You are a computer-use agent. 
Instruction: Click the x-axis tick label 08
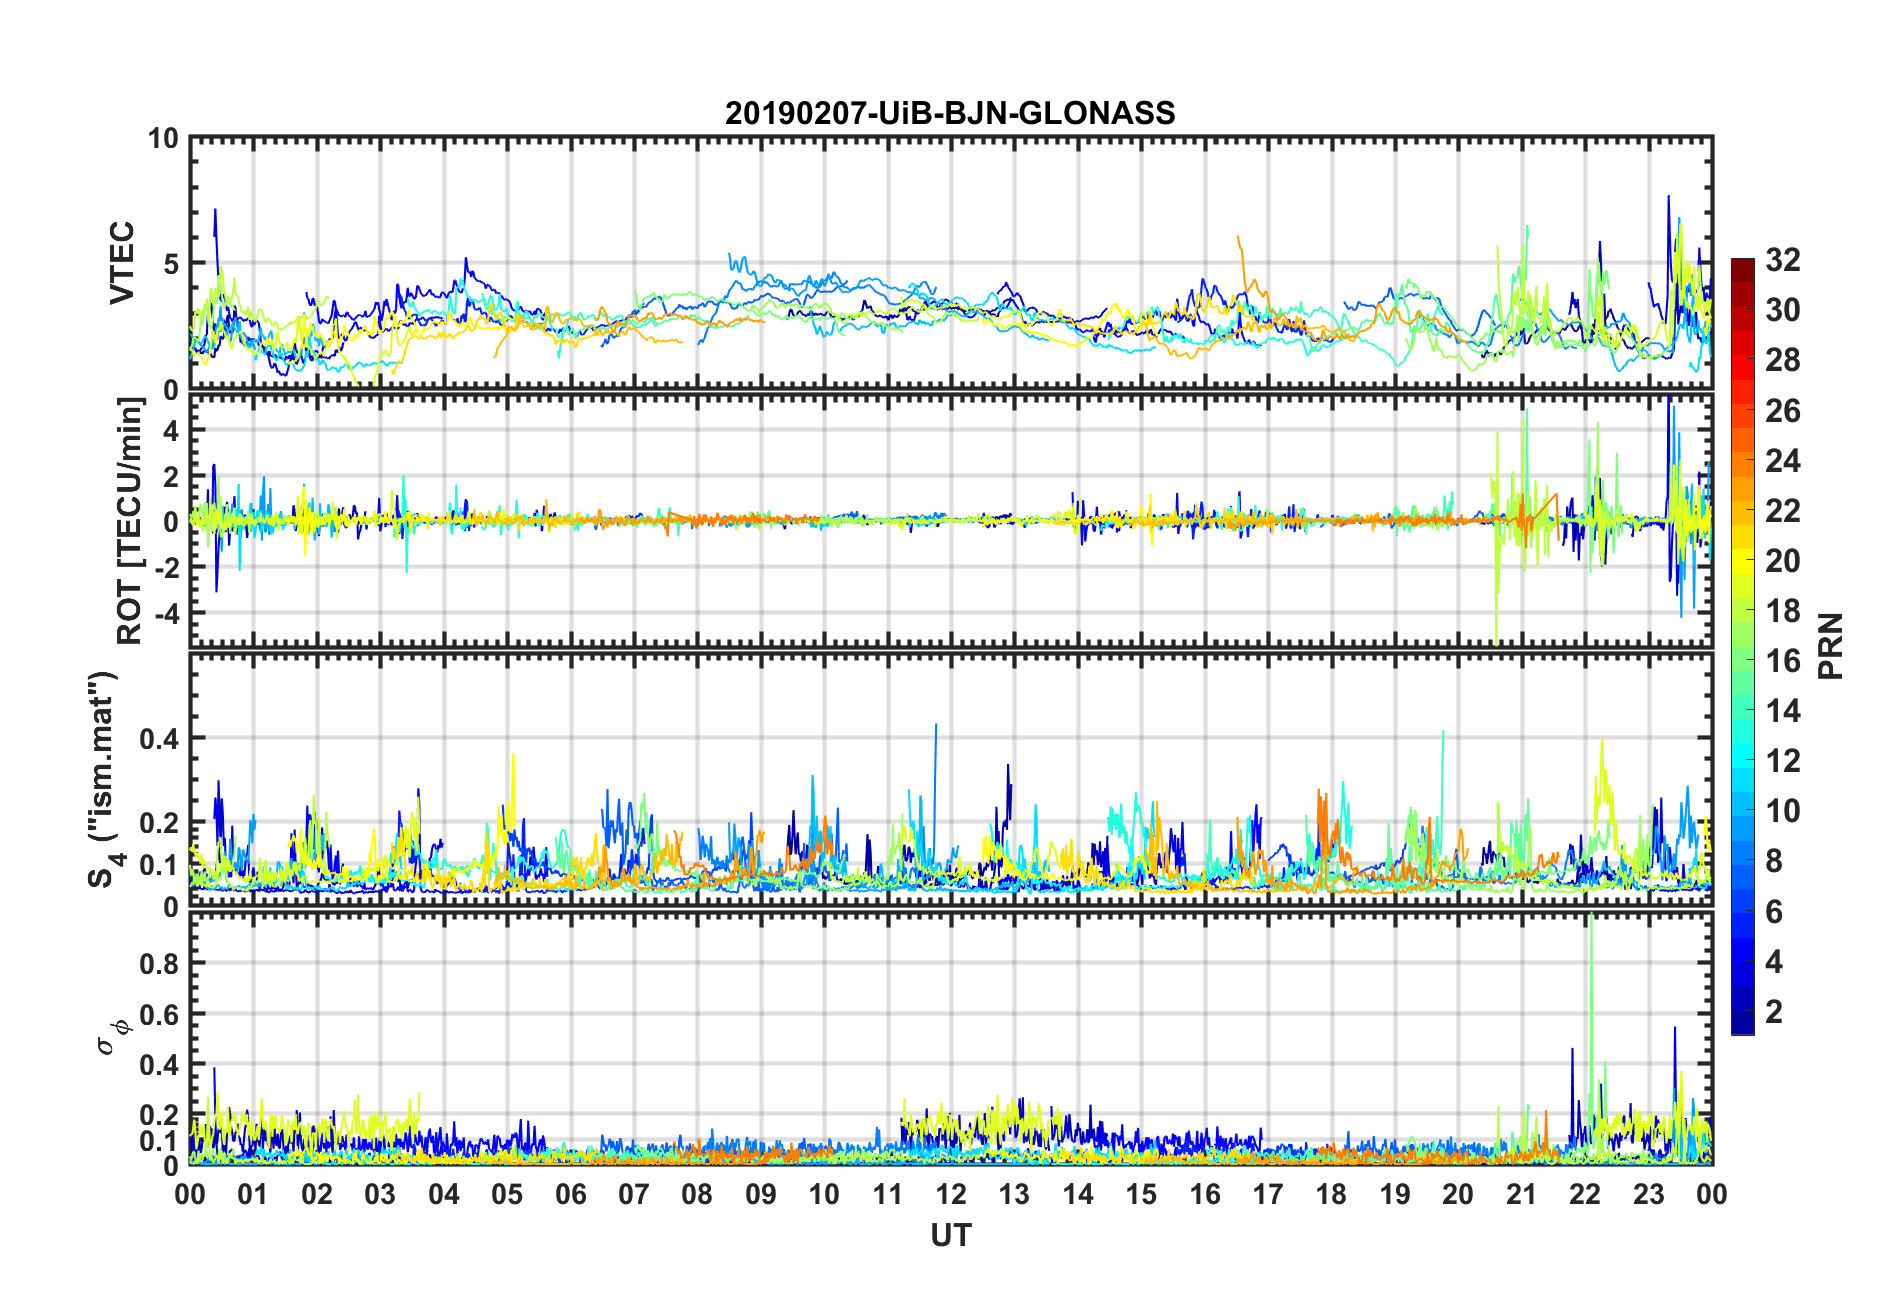[x=697, y=1194]
